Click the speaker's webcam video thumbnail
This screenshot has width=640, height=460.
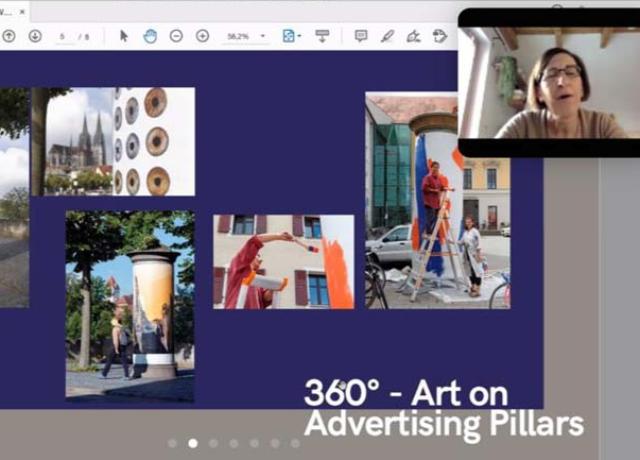click(x=549, y=82)
